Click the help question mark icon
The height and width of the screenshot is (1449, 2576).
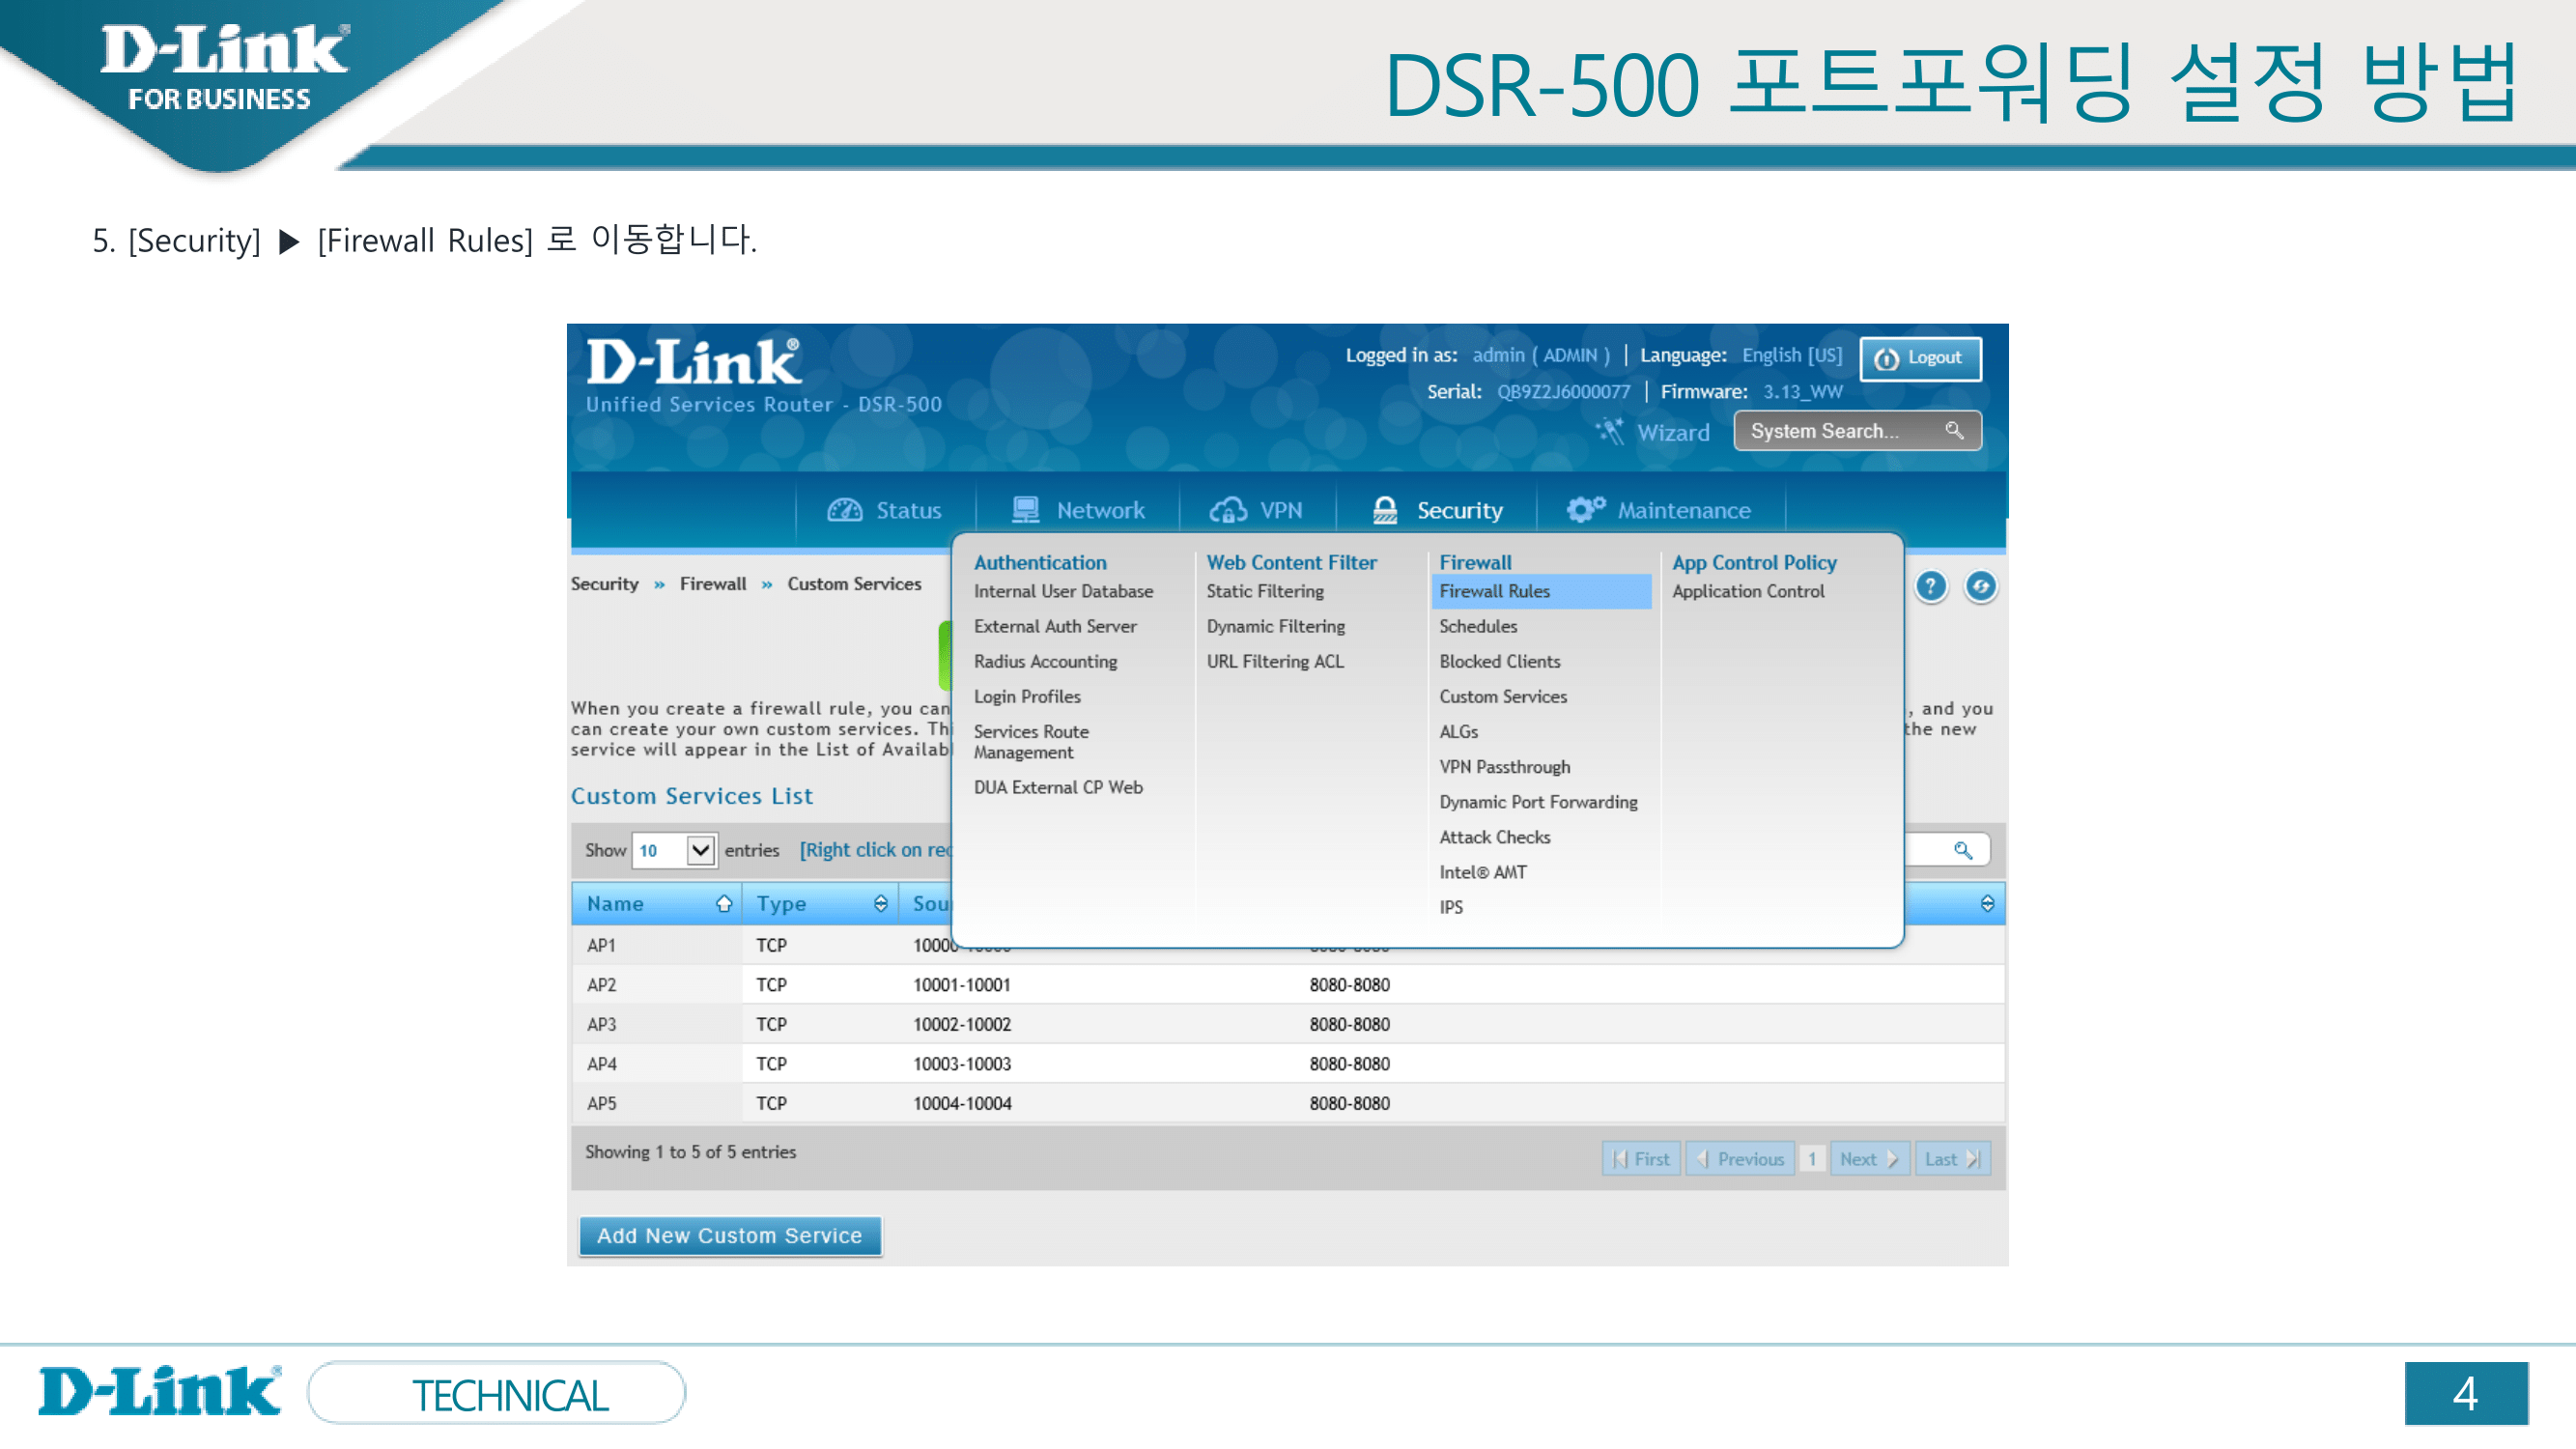click(1930, 586)
